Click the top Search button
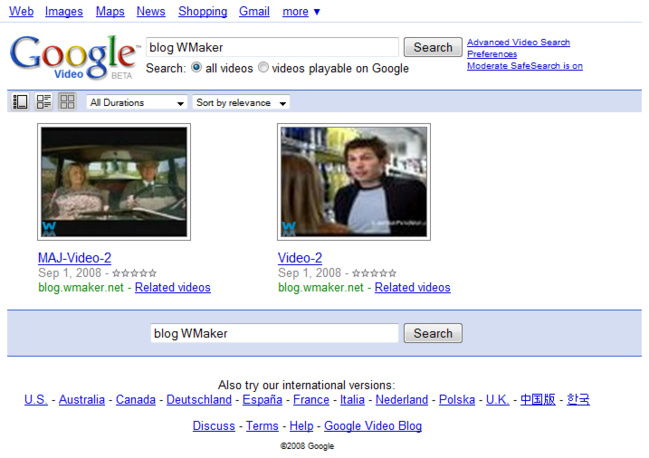The image size is (649, 458). tap(433, 47)
